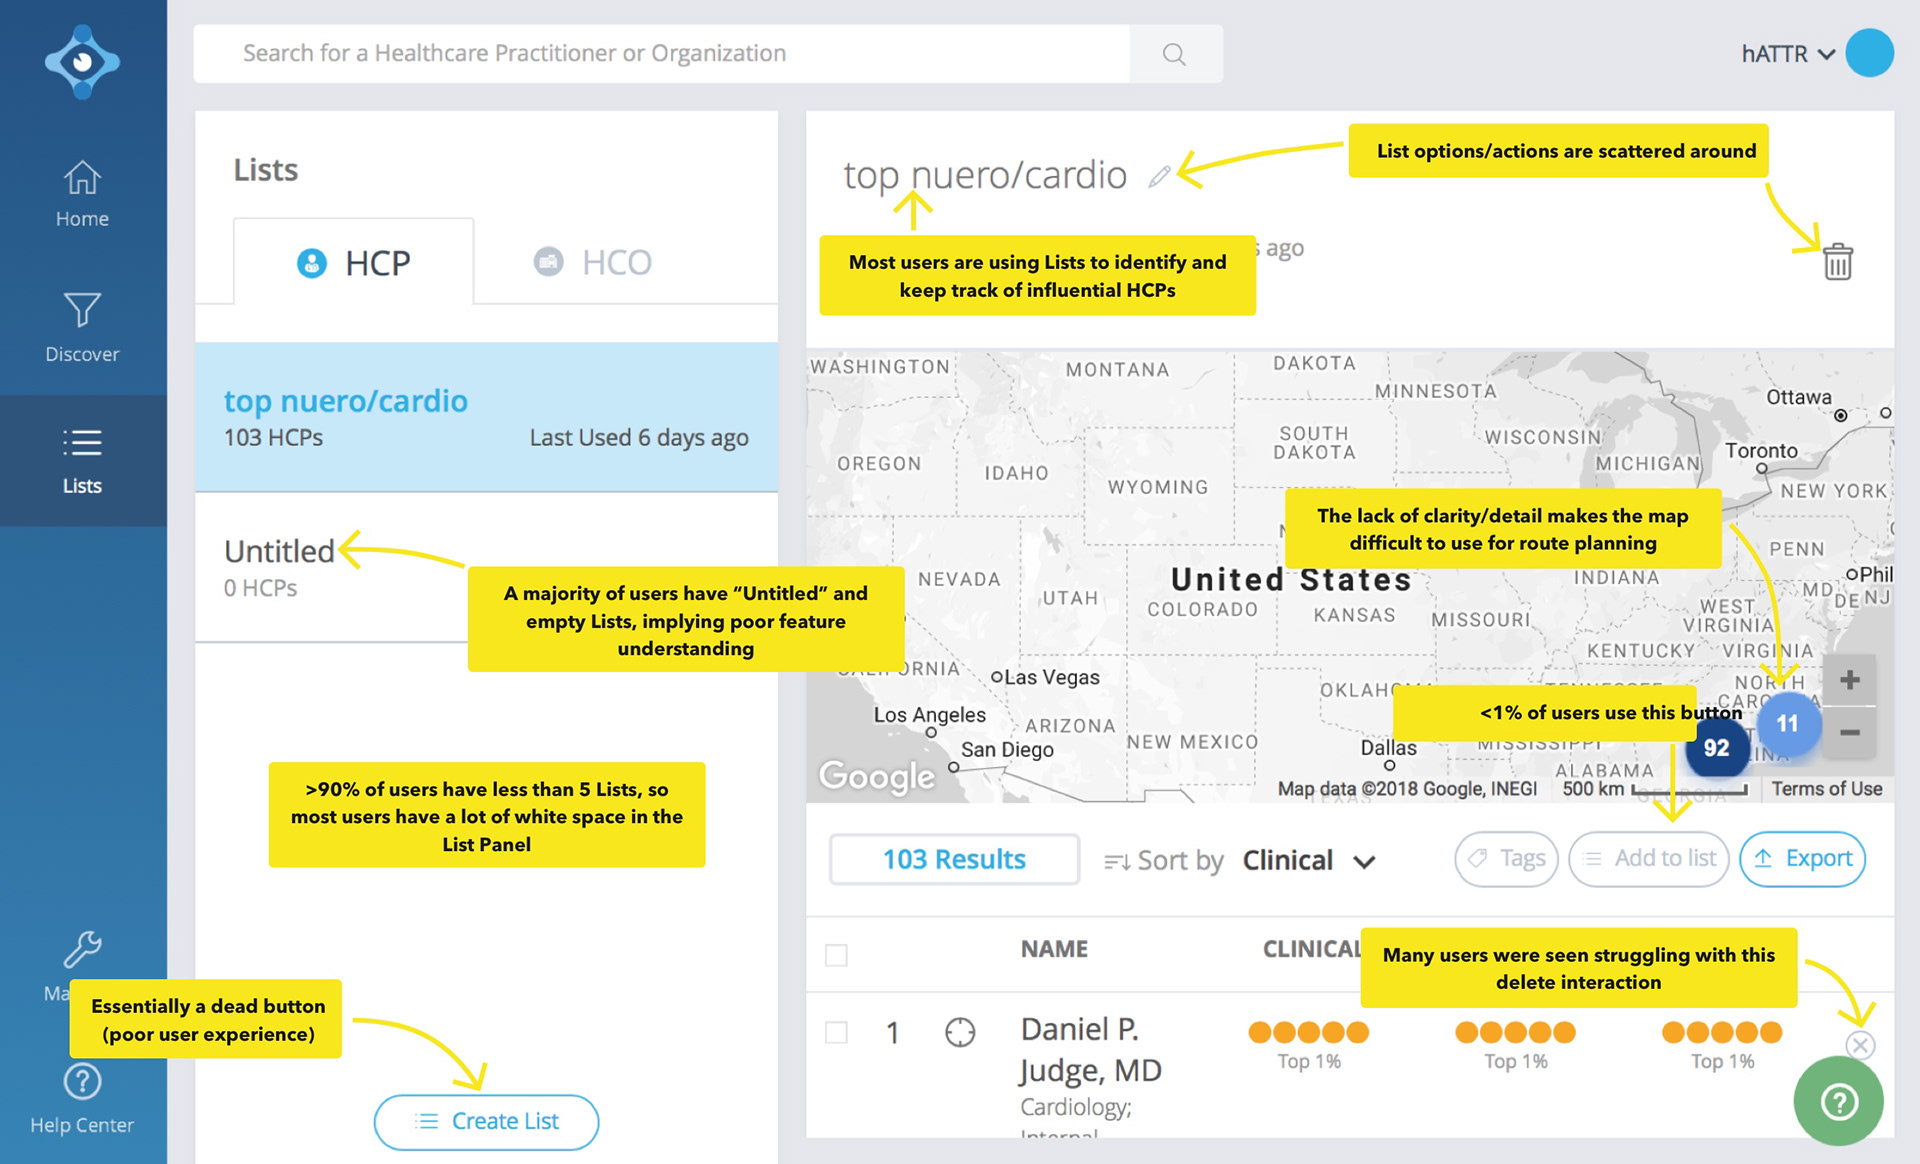Screen dimensions: 1920x1164
Task: Open Terms of Use map link
Action: pos(1826,789)
